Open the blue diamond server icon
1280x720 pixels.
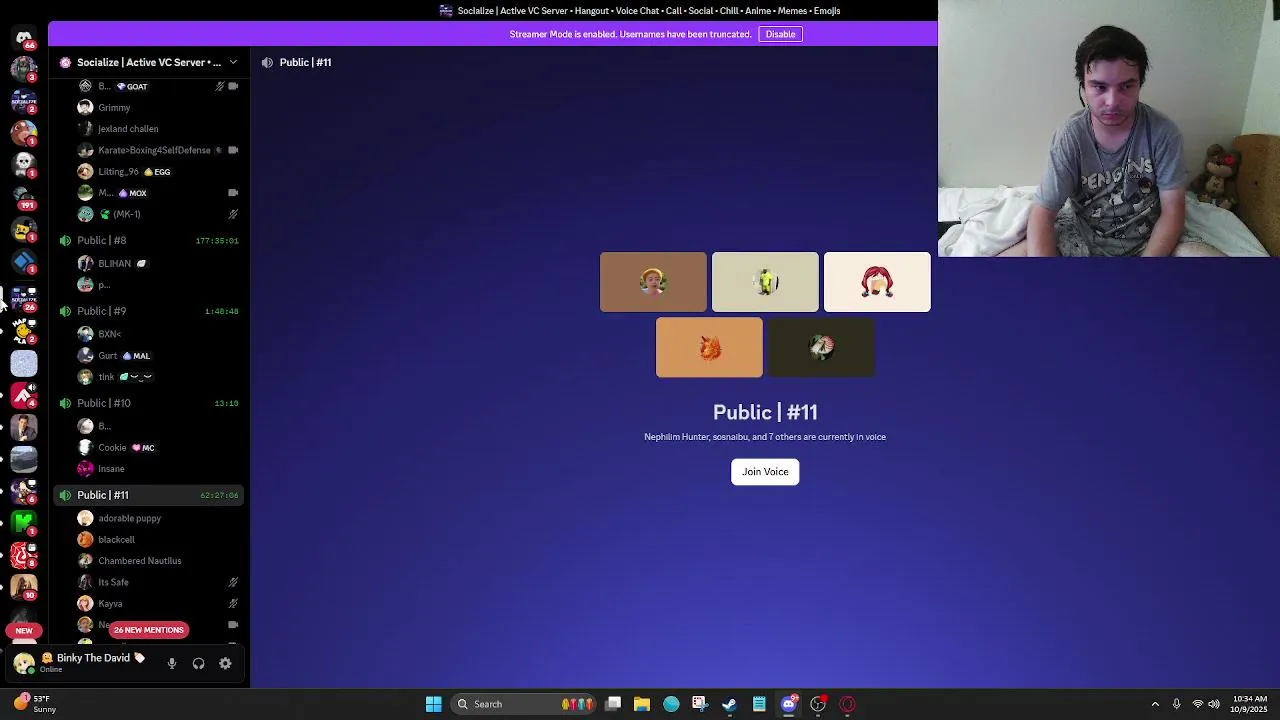(x=24, y=262)
